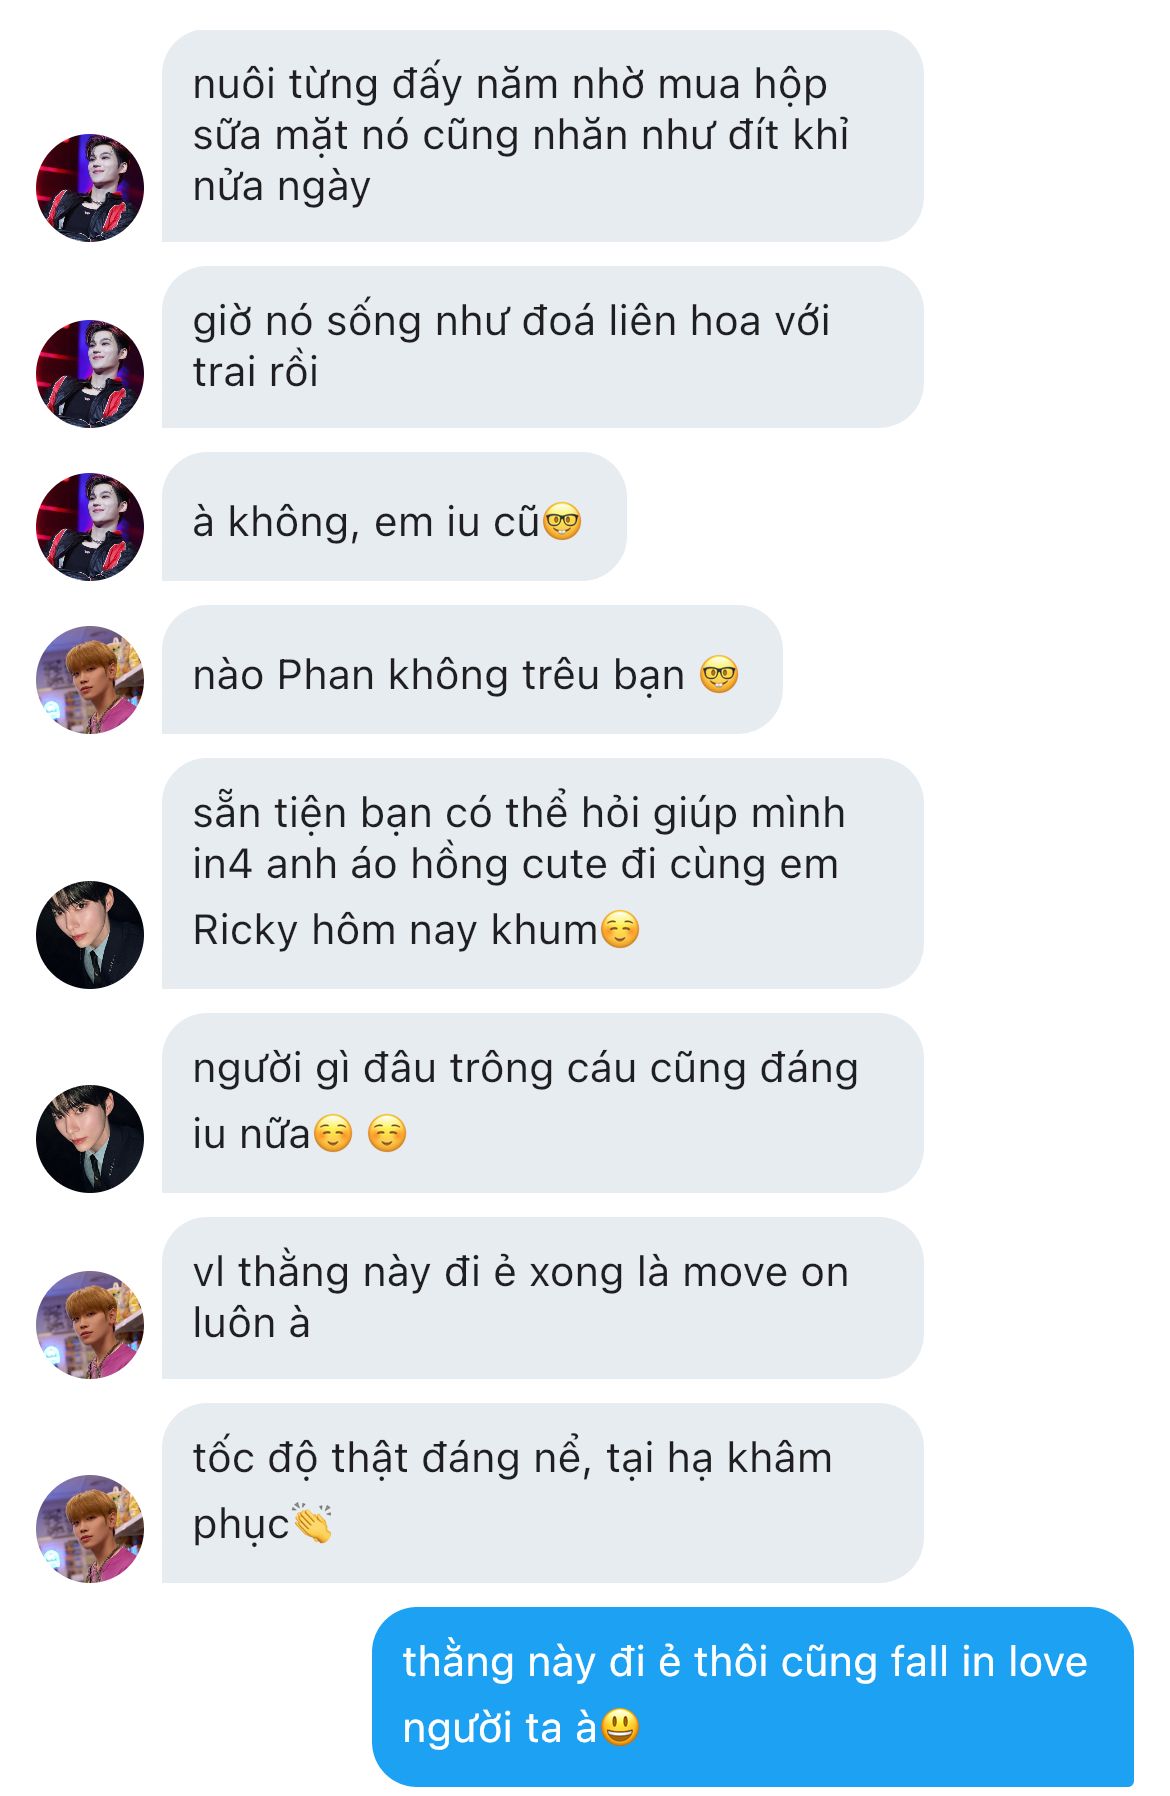Tap the smiley emoji in the blue sent bubble
Viewport: 1170px width, 1796px height.
coord(619,1727)
